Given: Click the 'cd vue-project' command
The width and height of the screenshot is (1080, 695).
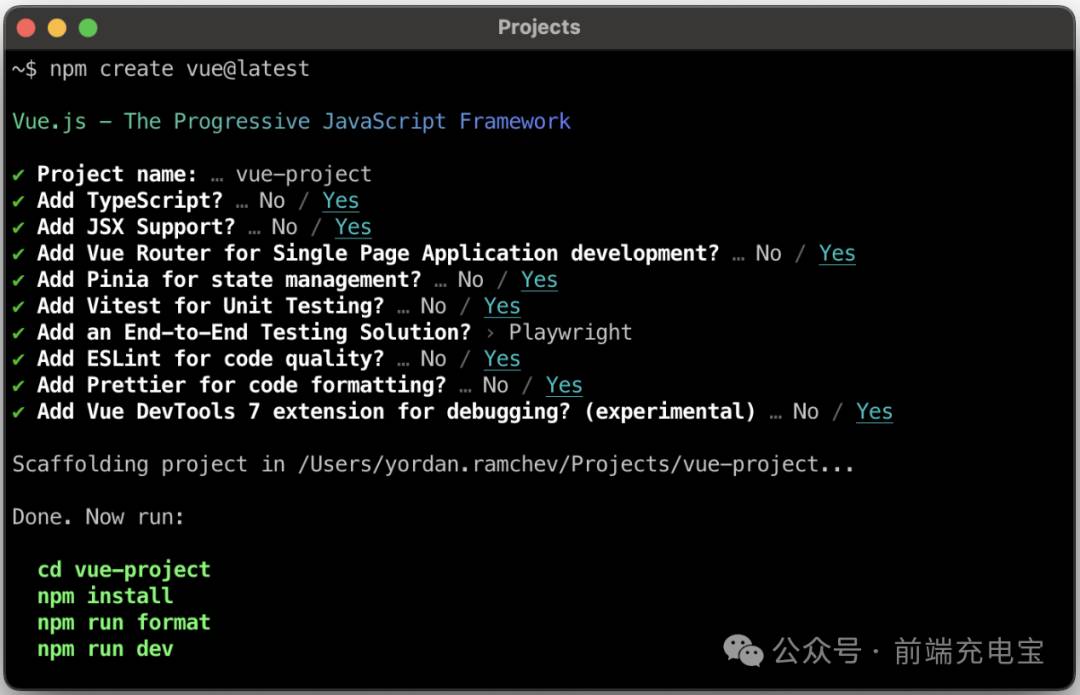Looking at the screenshot, I should [x=124, y=570].
